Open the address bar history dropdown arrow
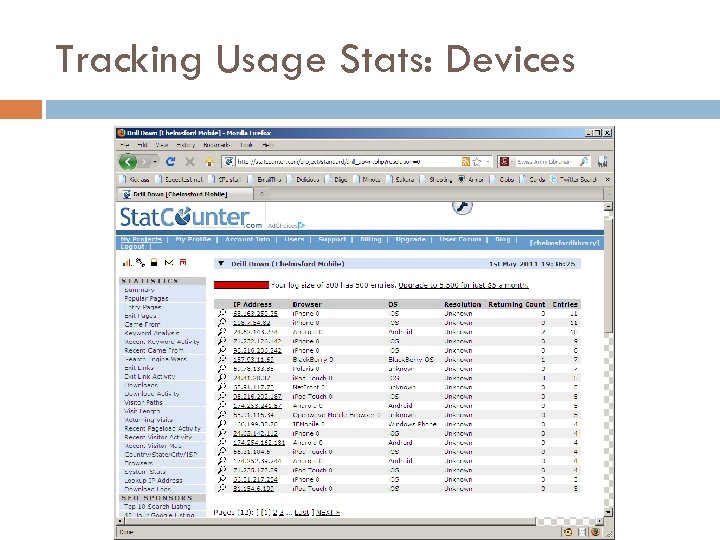The height and width of the screenshot is (540, 720). [487, 162]
